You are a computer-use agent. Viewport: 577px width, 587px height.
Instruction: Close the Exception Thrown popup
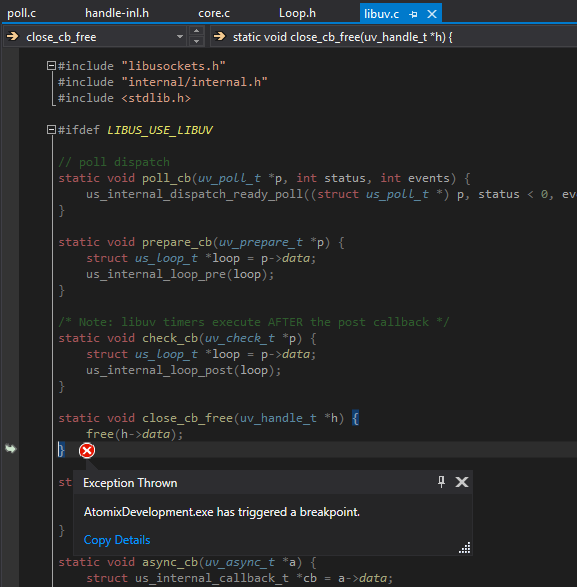462,482
